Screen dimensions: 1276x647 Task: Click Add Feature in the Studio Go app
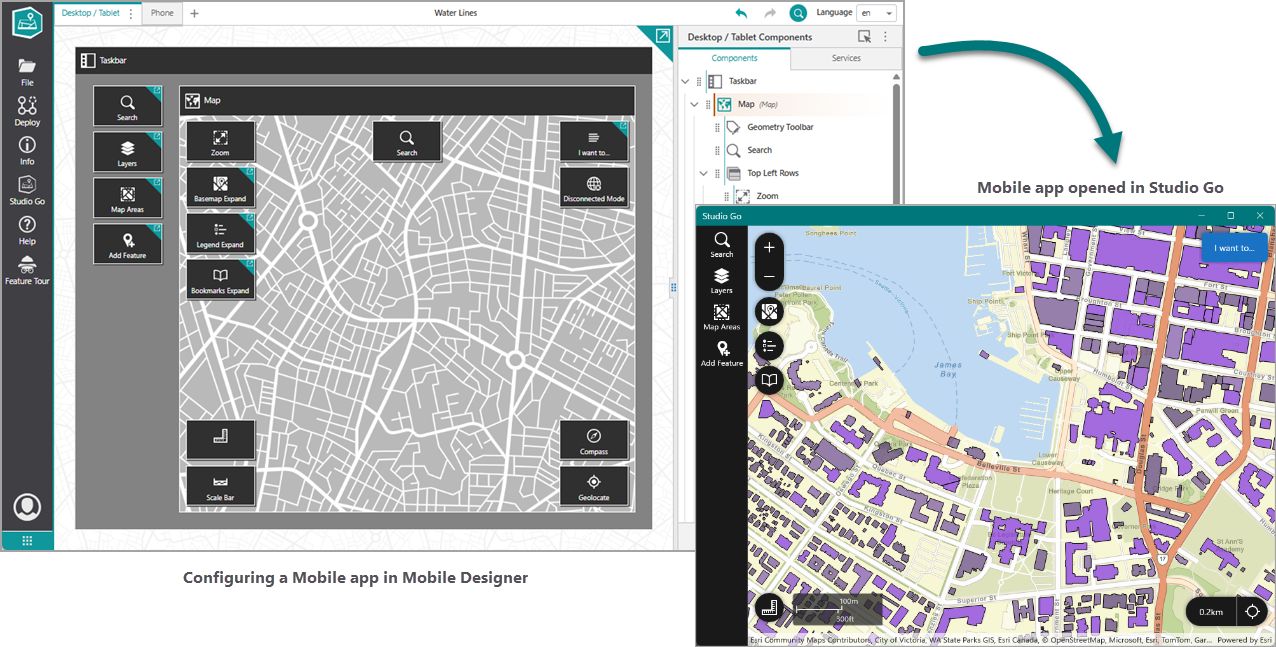click(x=722, y=353)
